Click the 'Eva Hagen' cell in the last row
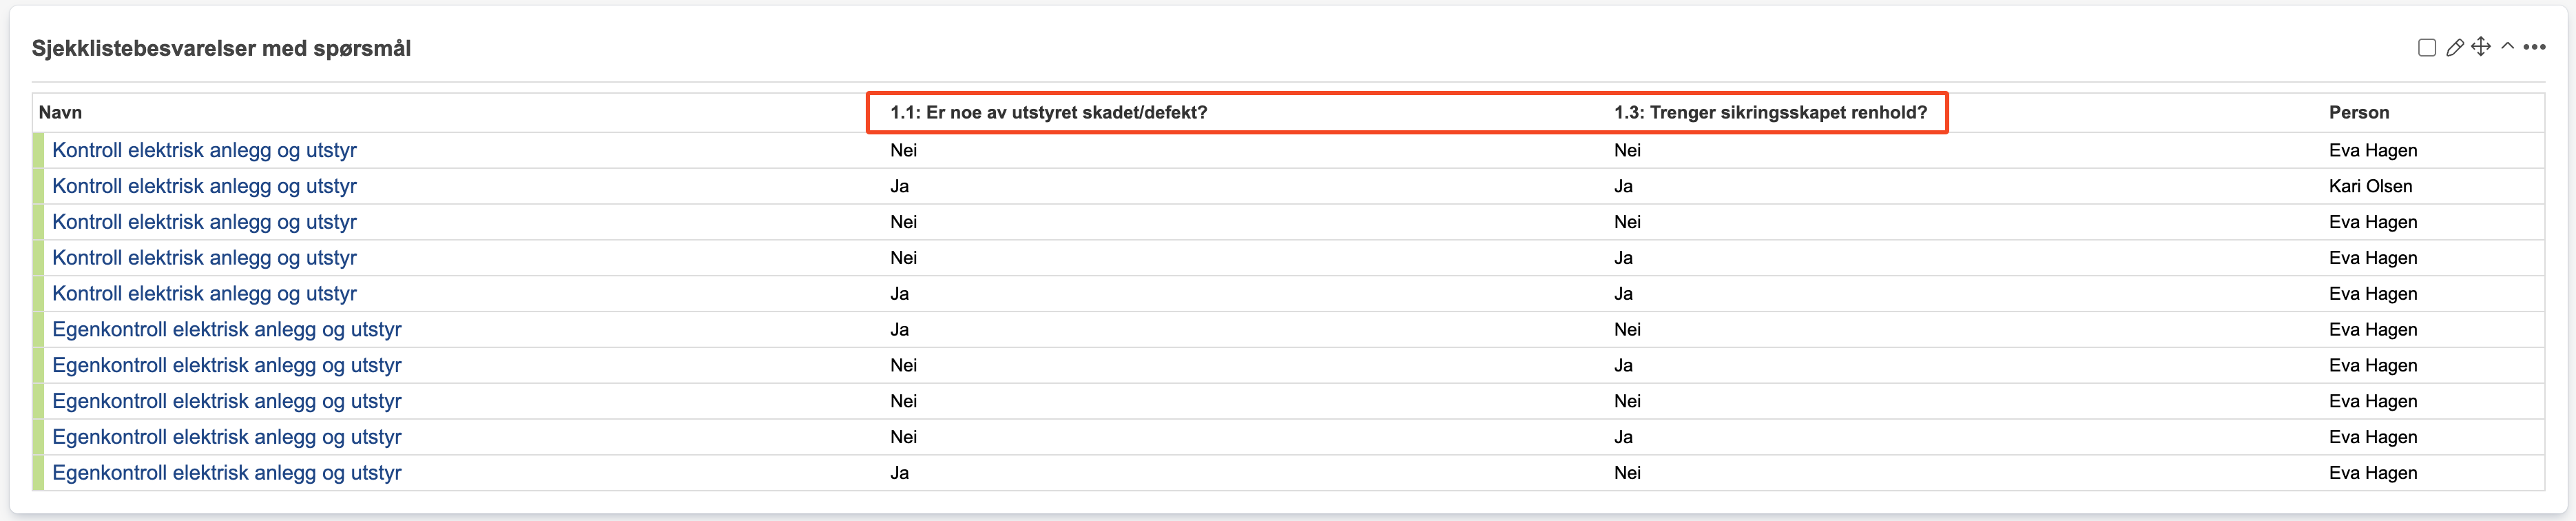Screen dimensions: 2576x521 click(x=2373, y=473)
